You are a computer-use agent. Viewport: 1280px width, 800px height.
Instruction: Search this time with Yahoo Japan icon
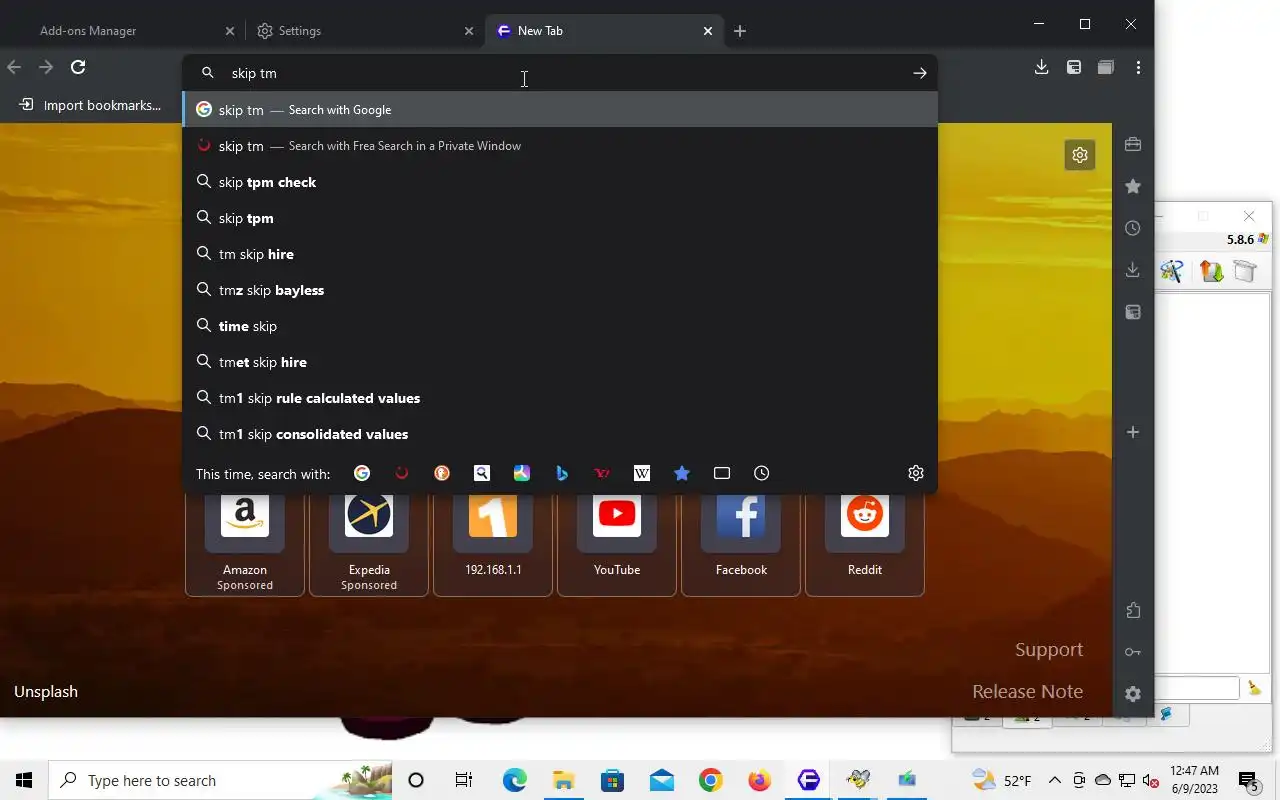tap(602, 473)
